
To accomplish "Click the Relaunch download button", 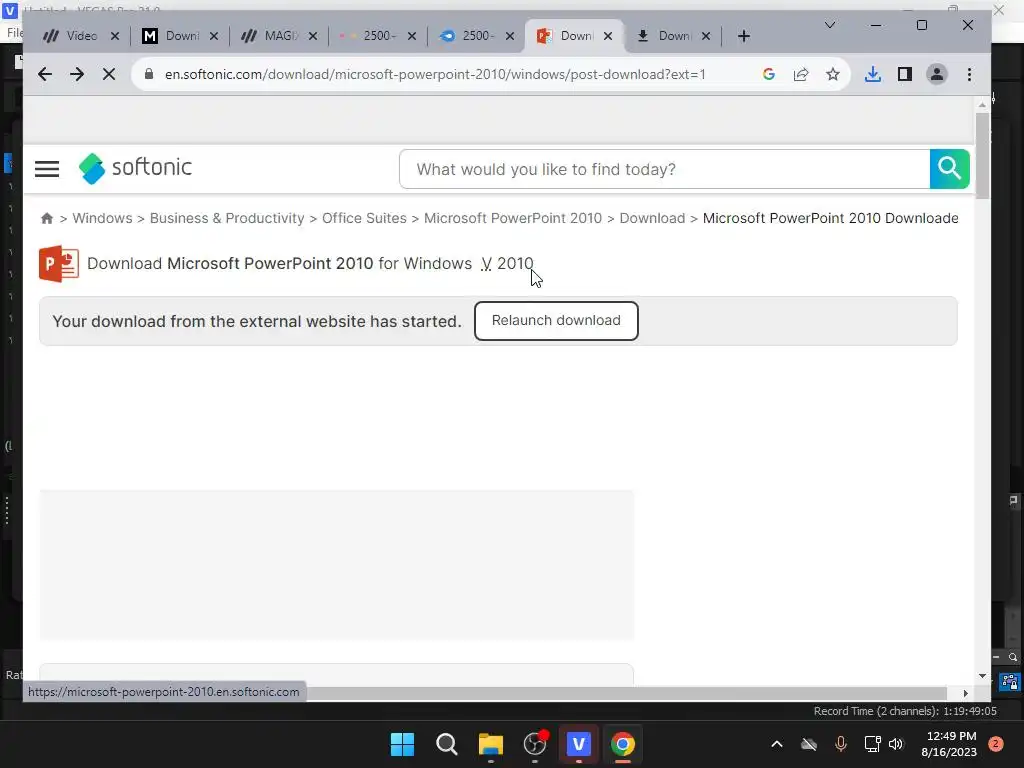I will (x=556, y=321).
